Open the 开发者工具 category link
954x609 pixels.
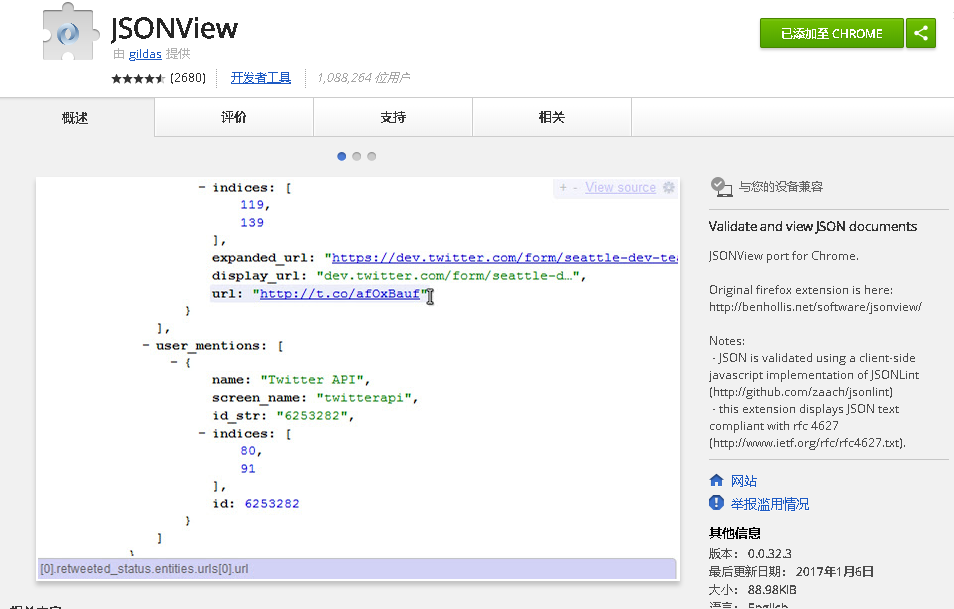[x=260, y=78]
